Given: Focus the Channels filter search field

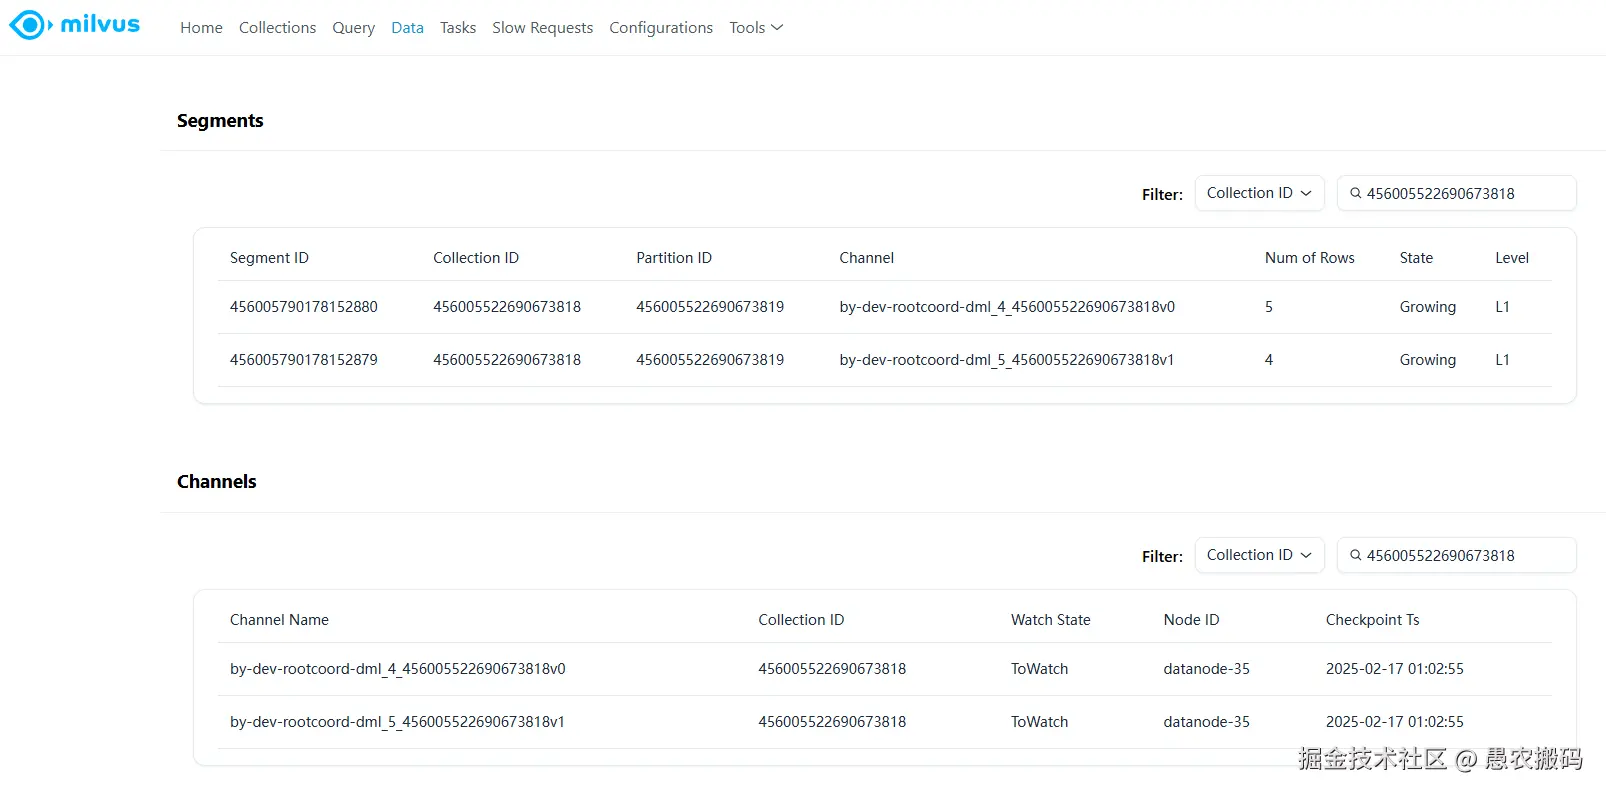Looking at the screenshot, I should click(1457, 555).
